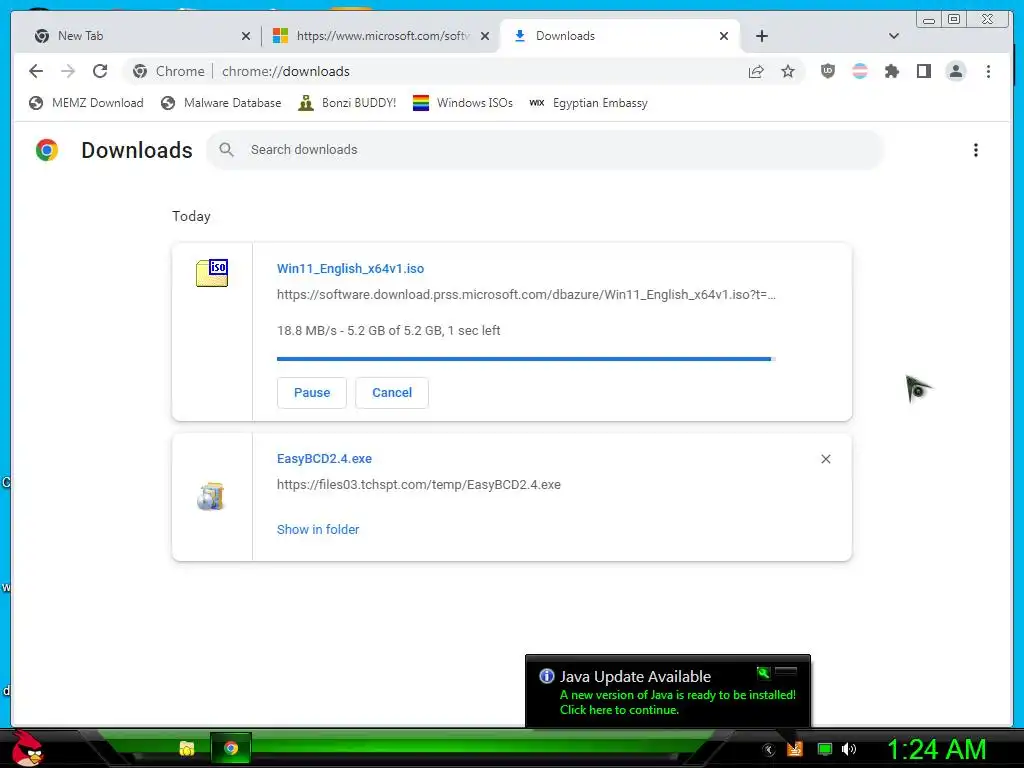The width and height of the screenshot is (1024, 768).
Task: Click the Java Update Available notification
Action: pos(667,692)
